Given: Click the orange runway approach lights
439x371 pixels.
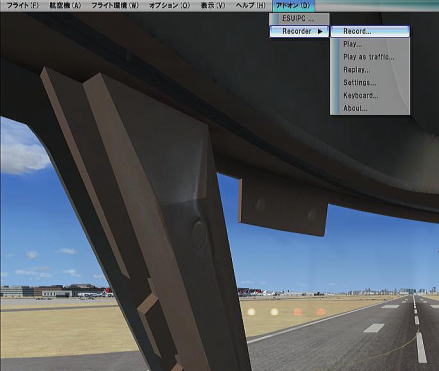Looking at the screenshot, I should point(309,312).
